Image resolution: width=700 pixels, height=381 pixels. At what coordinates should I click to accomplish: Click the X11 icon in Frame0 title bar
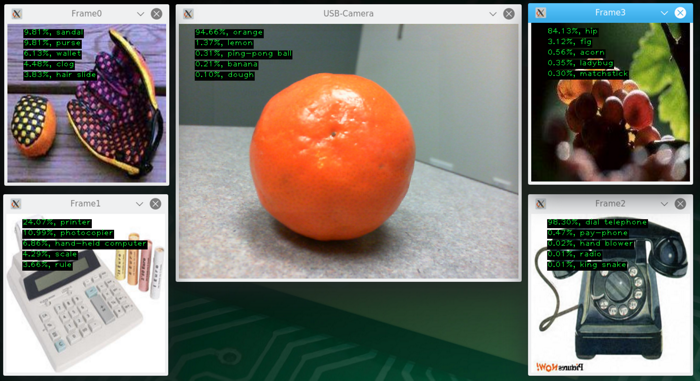pos(17,14)
